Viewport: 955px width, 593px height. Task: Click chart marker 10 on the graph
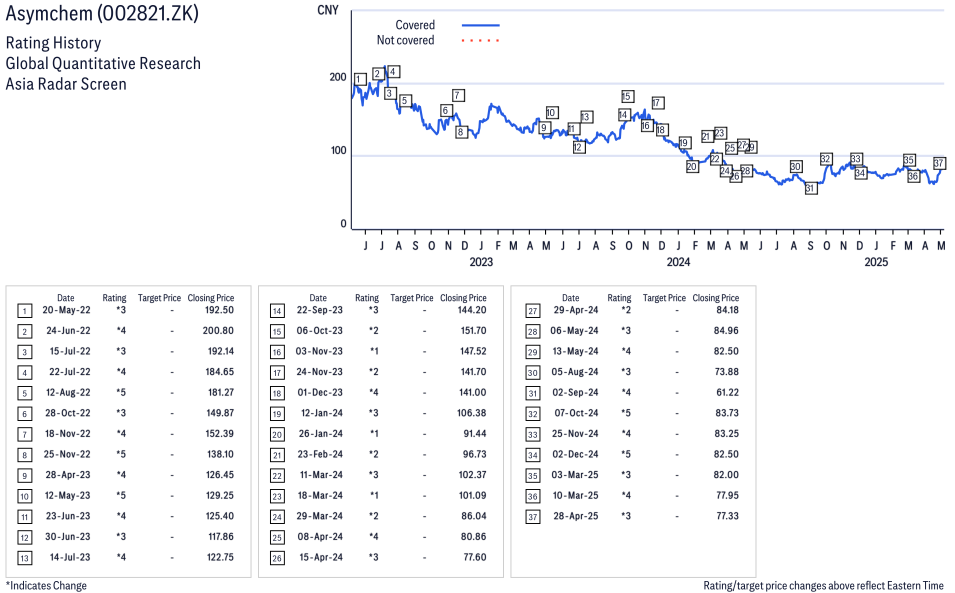pos(551,113)
